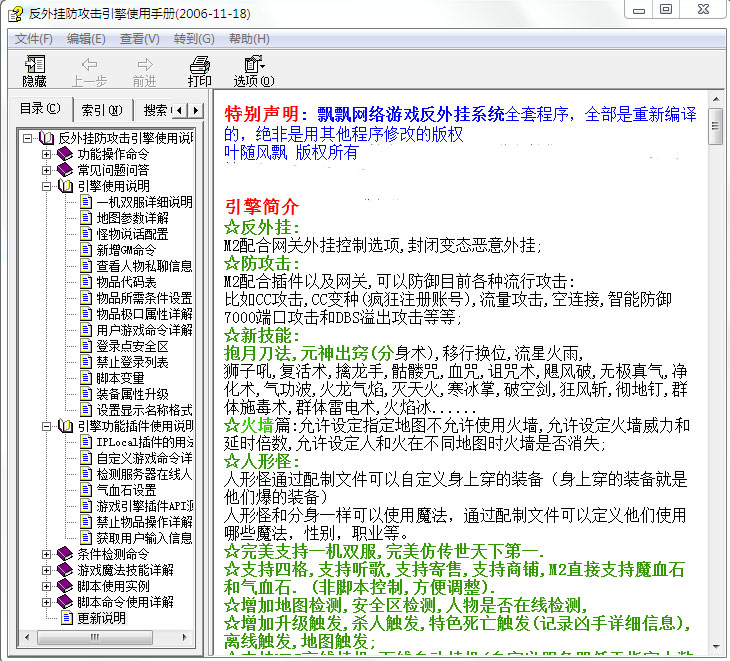This screenshot has width=730, height=661.
Task: Expand the 游戏魔法技能详解 node
Action: point(46,570)
